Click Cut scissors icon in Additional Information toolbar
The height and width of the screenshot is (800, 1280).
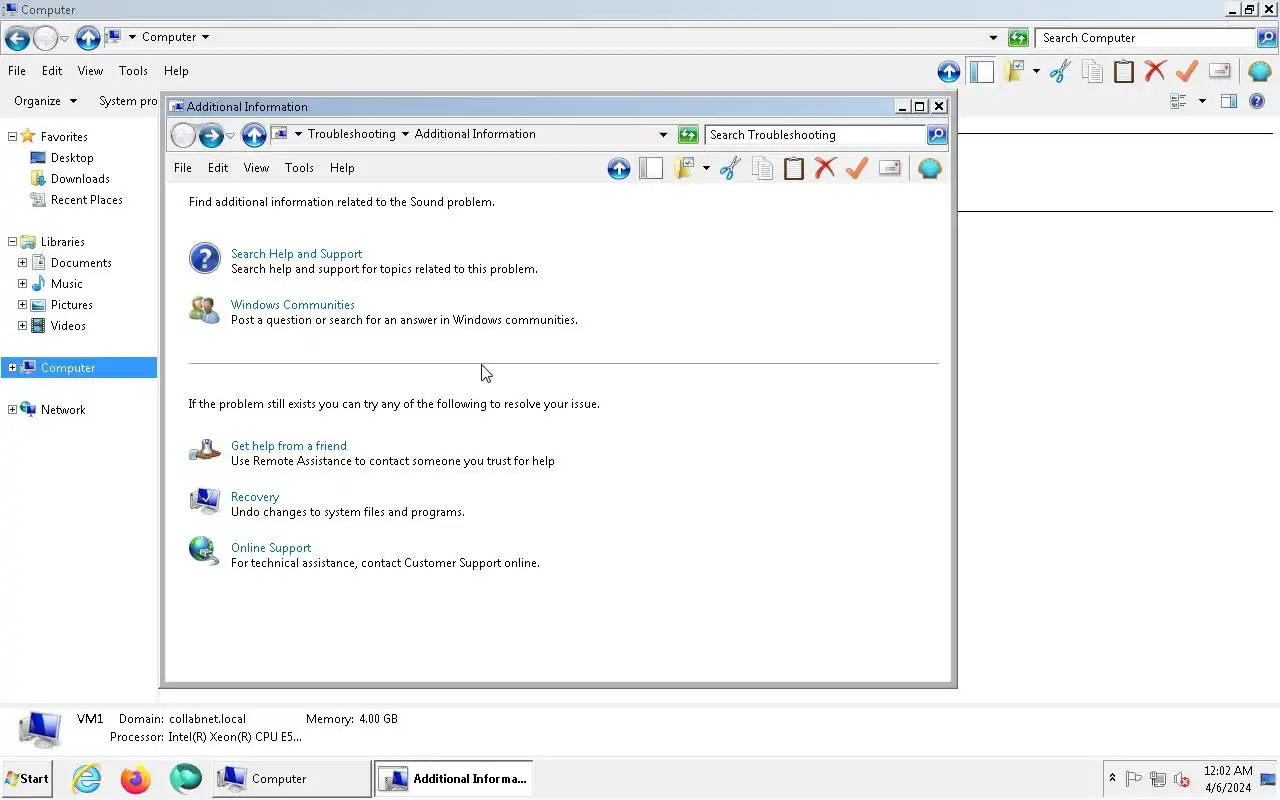(x=730, y=169)
